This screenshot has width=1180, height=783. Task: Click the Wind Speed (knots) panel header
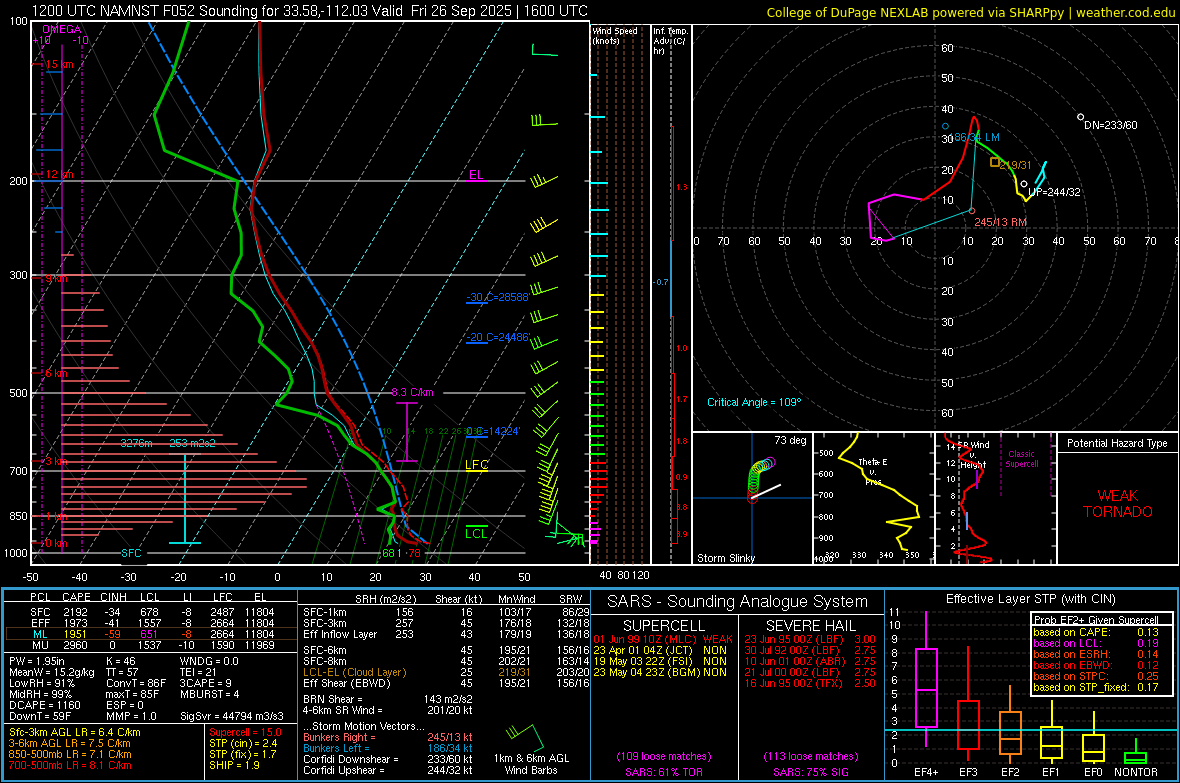(615, 35)
